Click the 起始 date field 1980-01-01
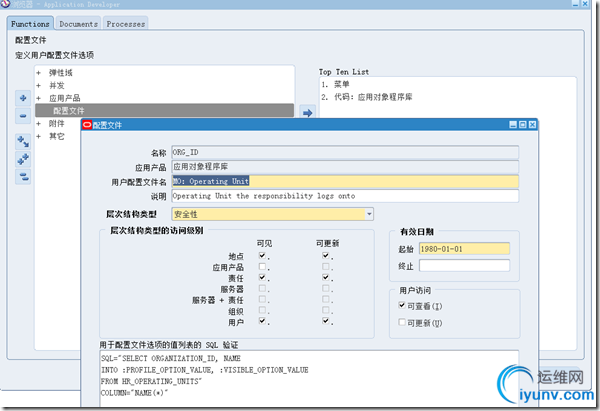This screenshot has width=600, height=411. (x=464, y=249)
